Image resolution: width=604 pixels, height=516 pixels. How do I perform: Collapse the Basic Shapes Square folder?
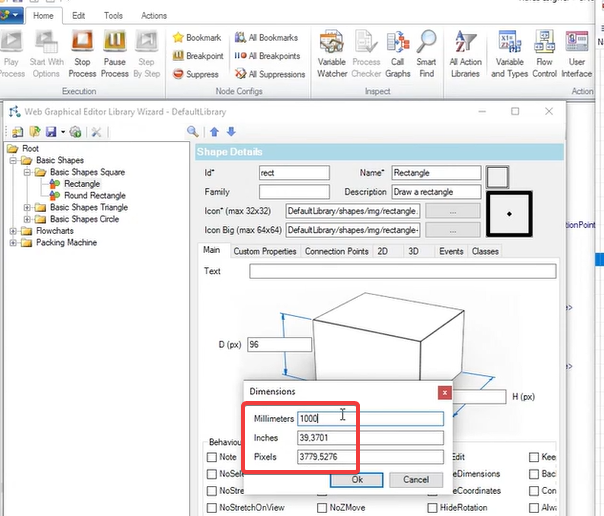(27, 172)
